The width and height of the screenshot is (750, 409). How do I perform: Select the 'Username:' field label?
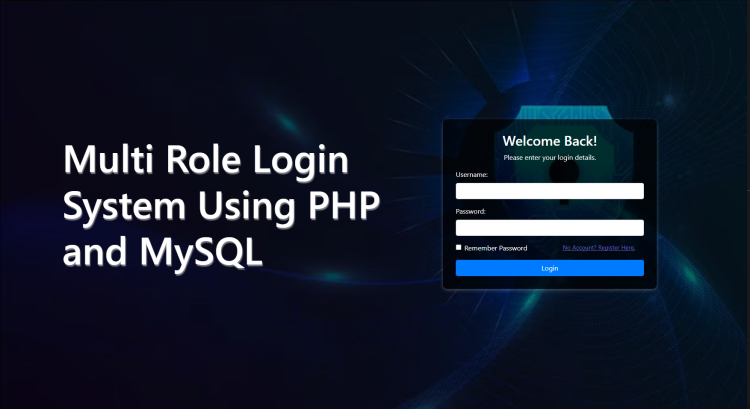(x=472, y=175)
